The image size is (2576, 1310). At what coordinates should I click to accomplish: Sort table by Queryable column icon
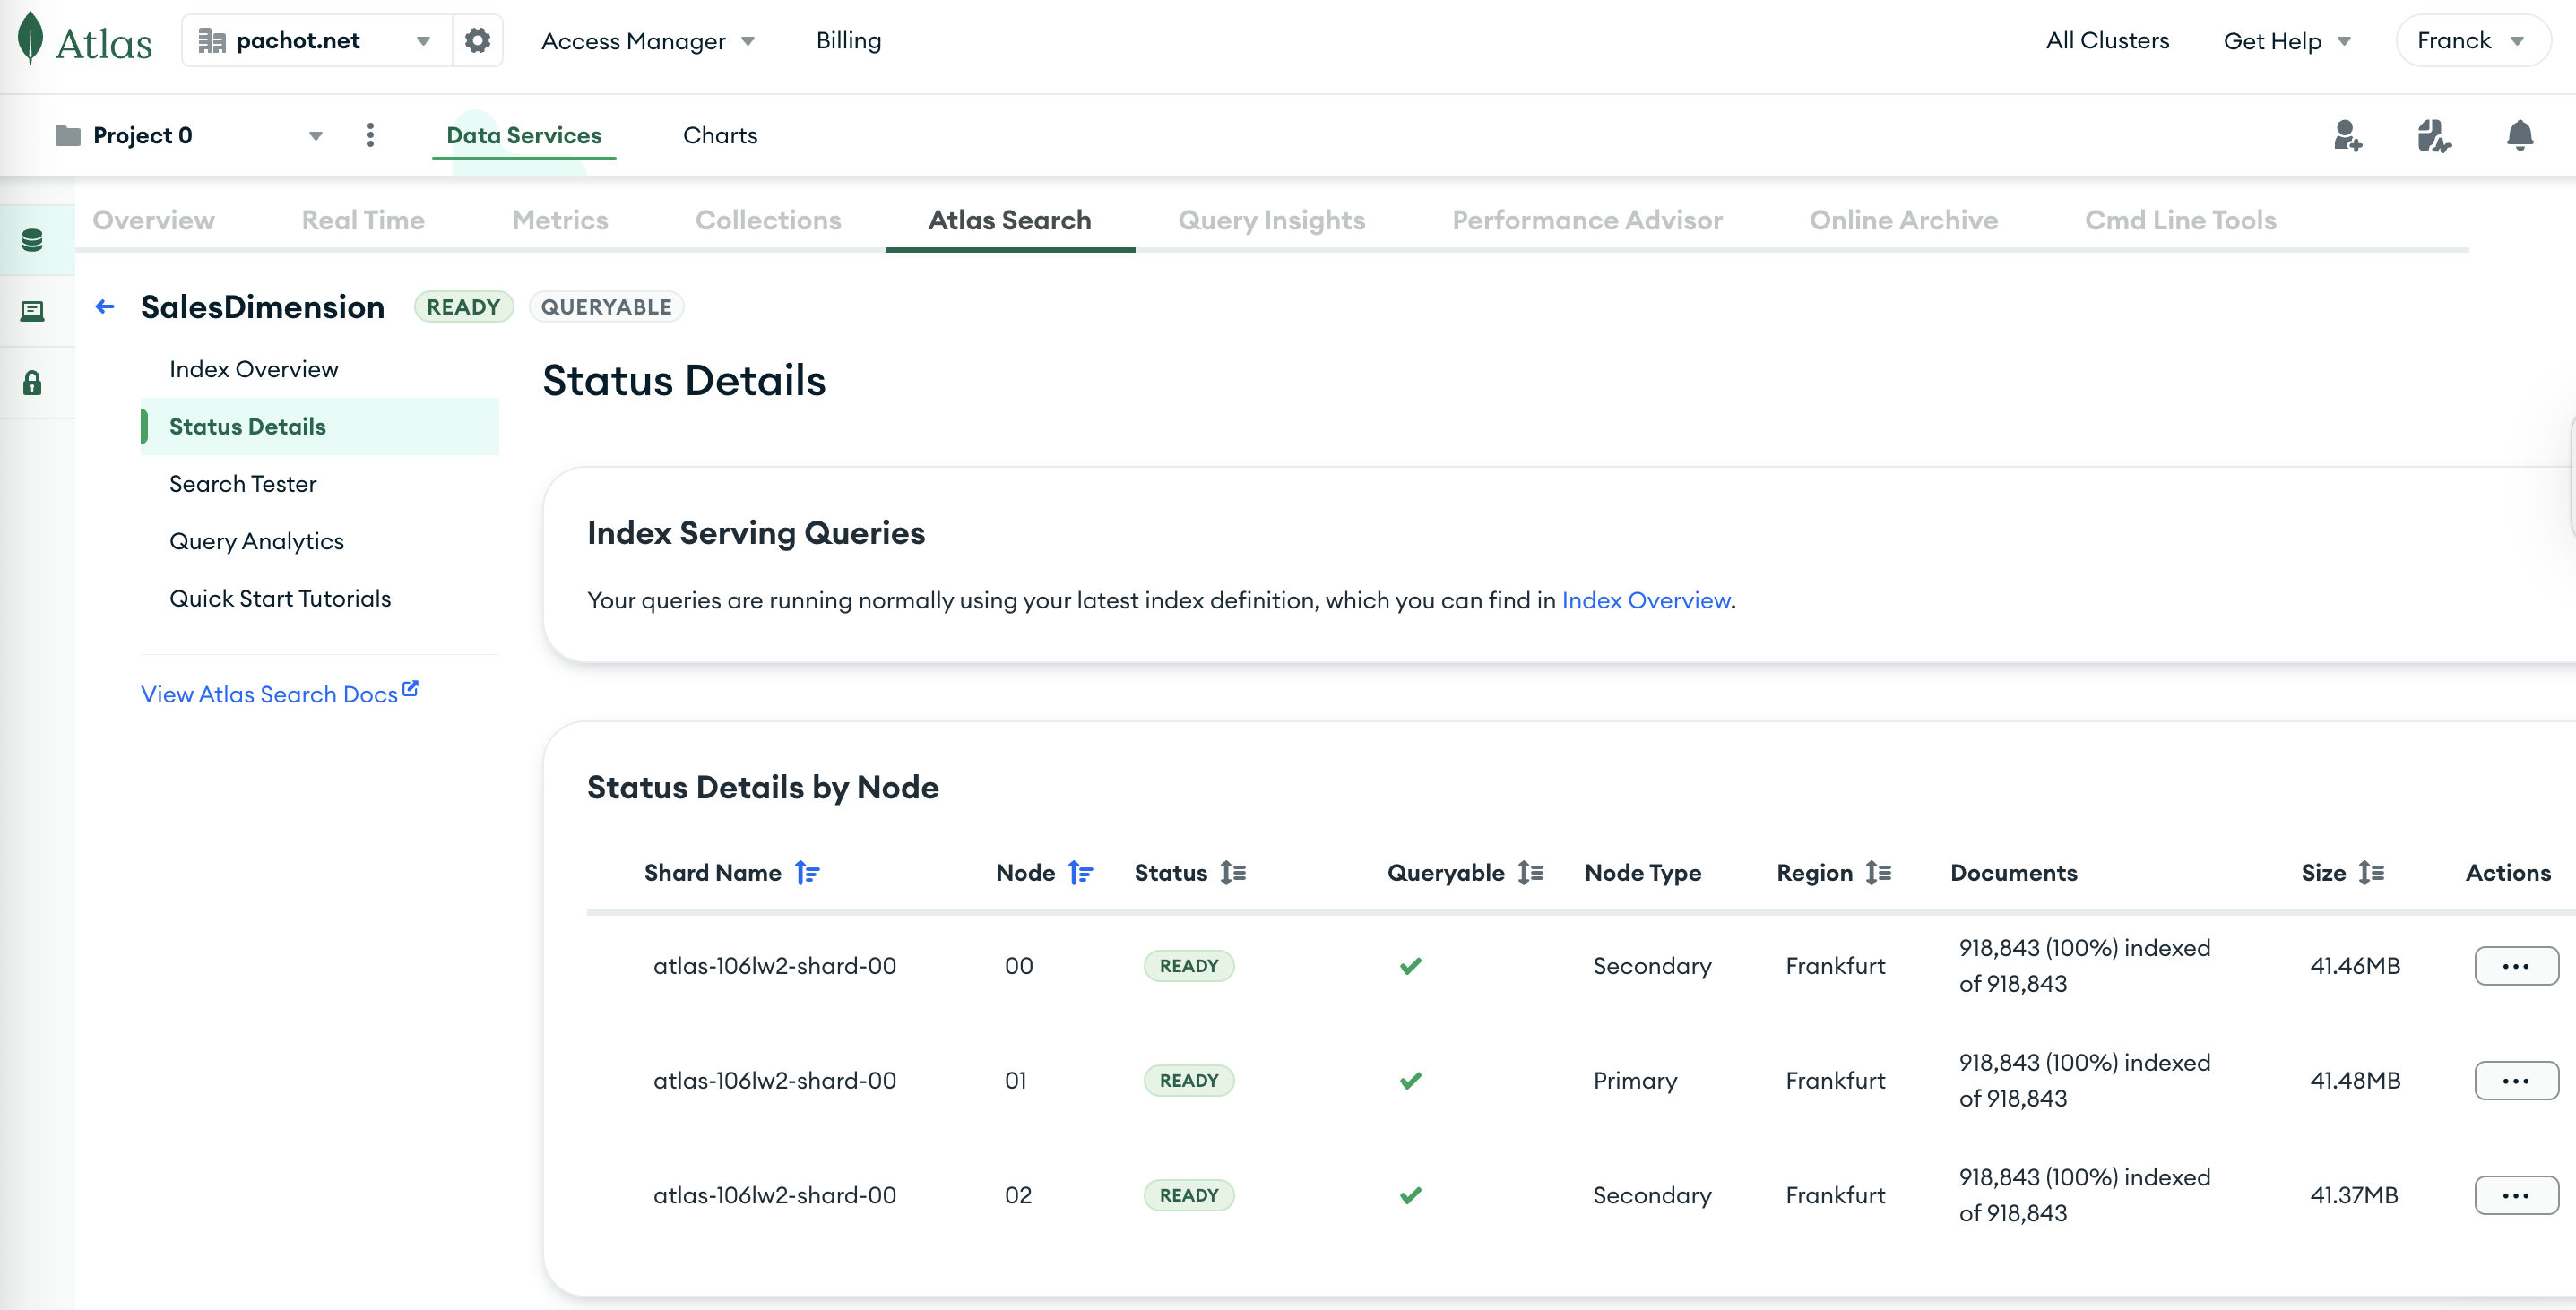coord(1530,873)
